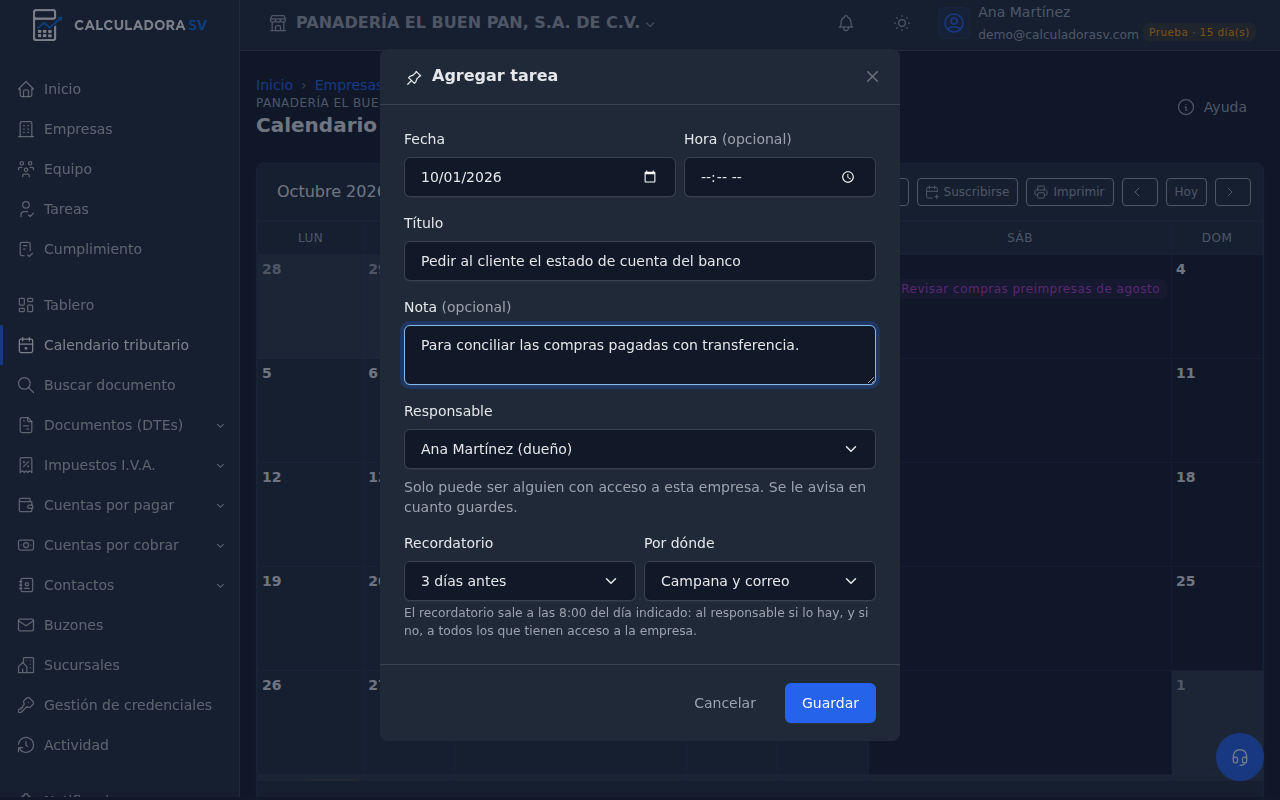
Task: Click Guardar to save the task
Action: point(830,703)
